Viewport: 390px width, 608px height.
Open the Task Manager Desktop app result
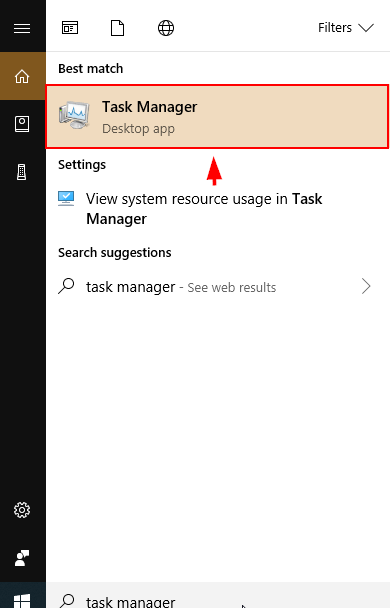pos(217,117)
